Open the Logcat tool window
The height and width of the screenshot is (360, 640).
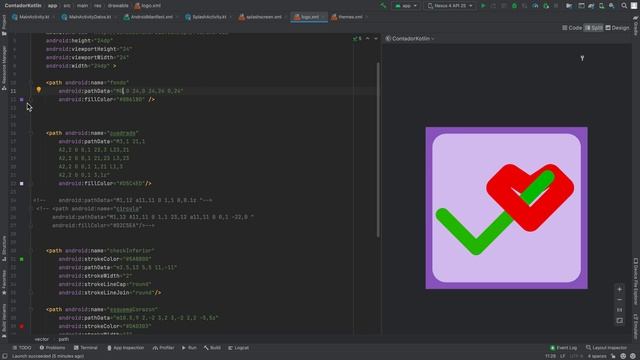click(x=239, y=348)
